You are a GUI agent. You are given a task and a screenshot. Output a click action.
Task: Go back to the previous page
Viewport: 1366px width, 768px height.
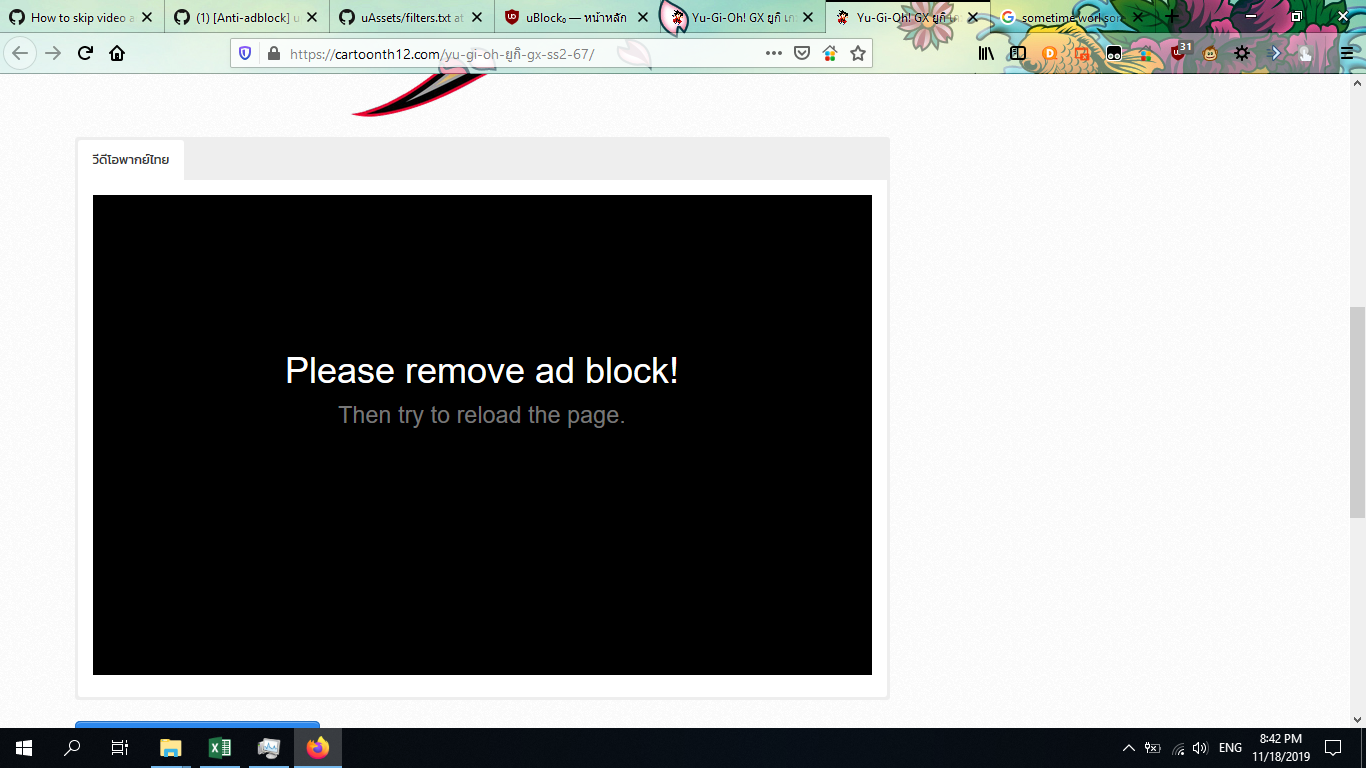(x=17, y=54)
